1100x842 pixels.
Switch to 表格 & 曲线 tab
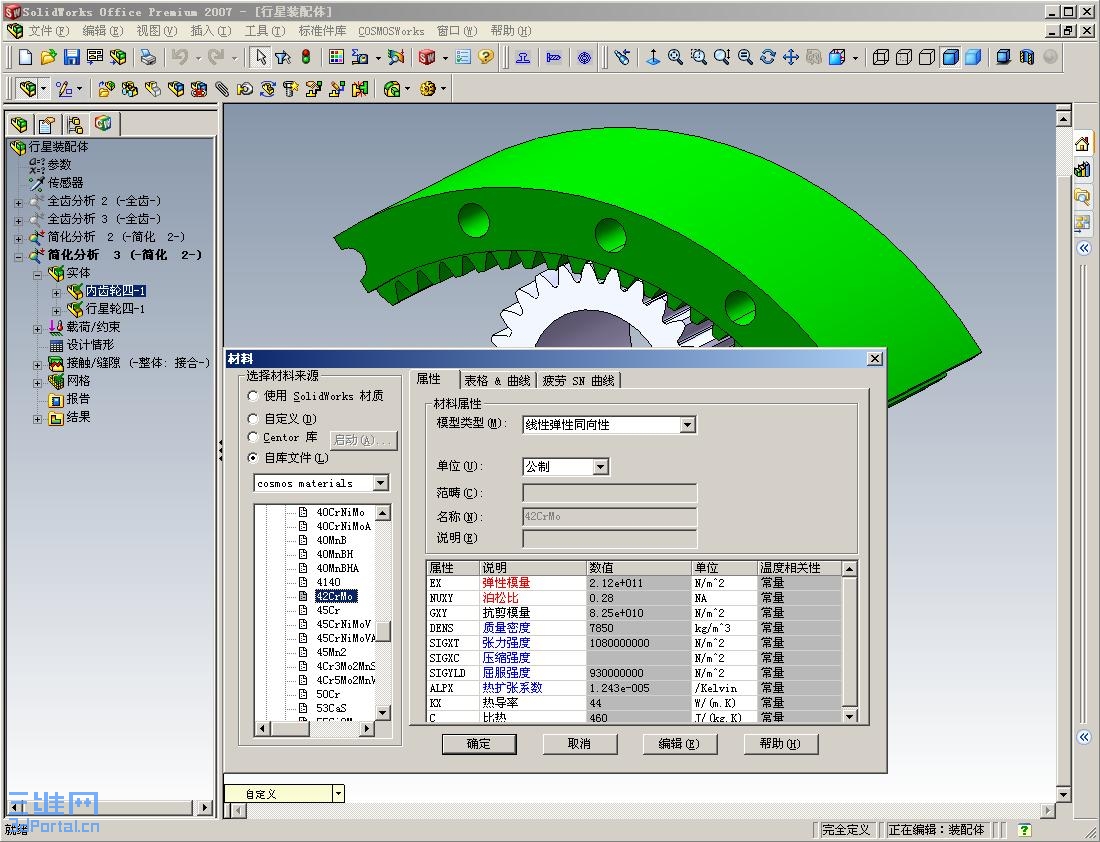coord(497,380)
